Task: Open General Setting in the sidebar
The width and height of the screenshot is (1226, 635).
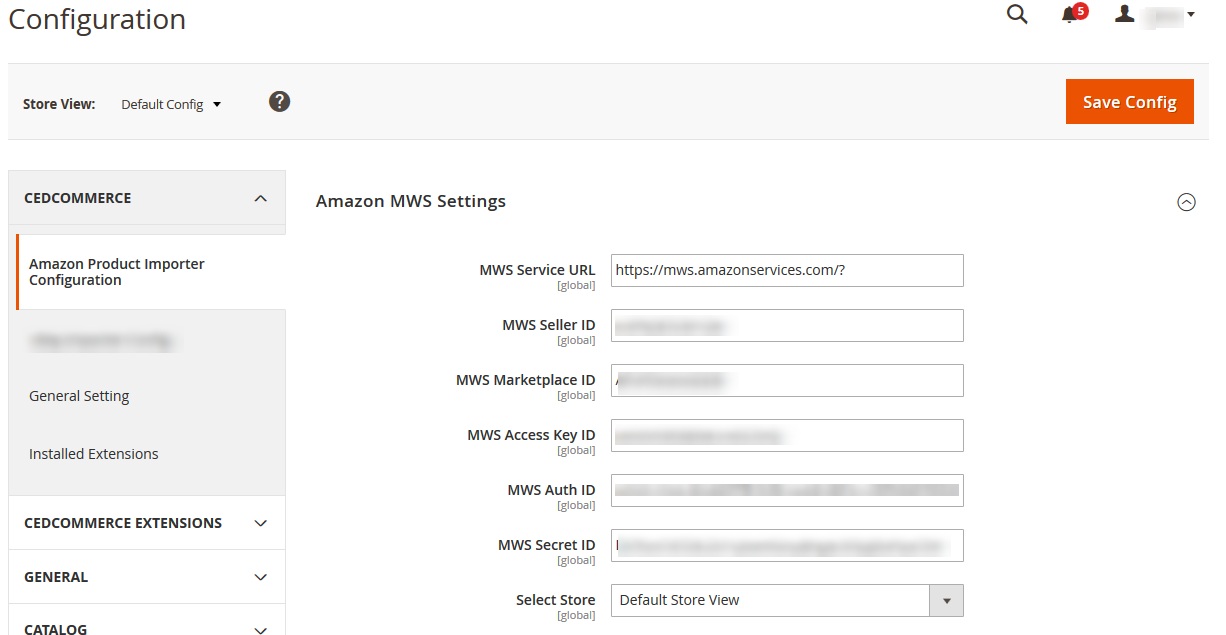Action: coord(79,395)
